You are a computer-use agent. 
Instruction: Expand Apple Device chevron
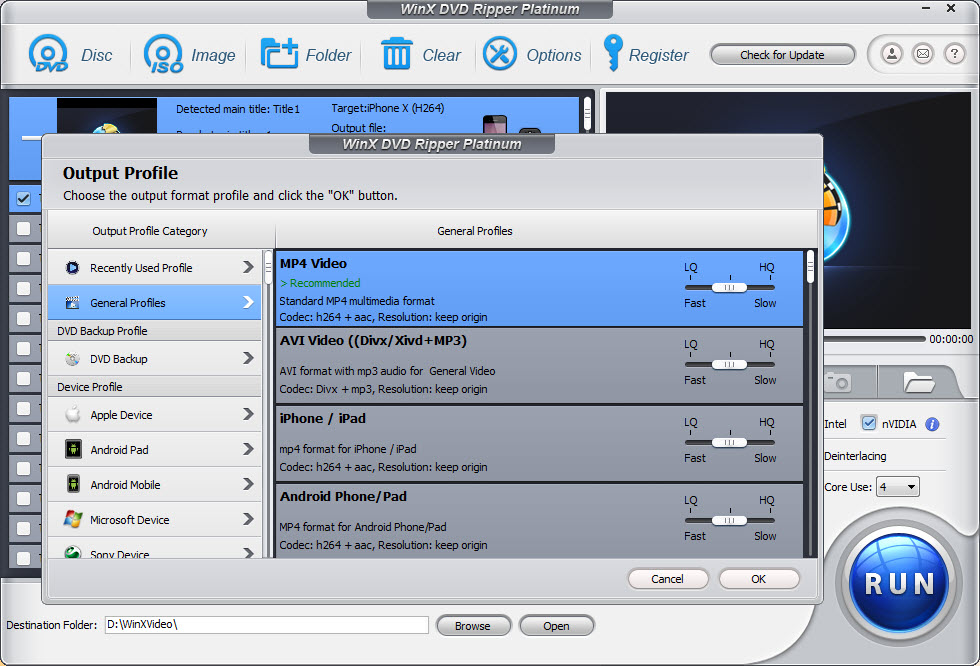[x=248, y=414]
